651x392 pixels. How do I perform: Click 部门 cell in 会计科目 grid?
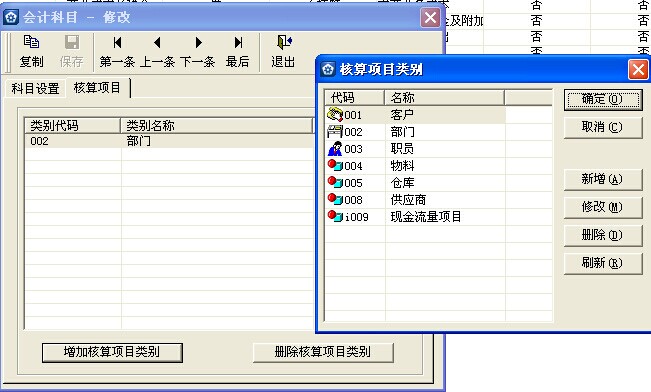point(139,141)
